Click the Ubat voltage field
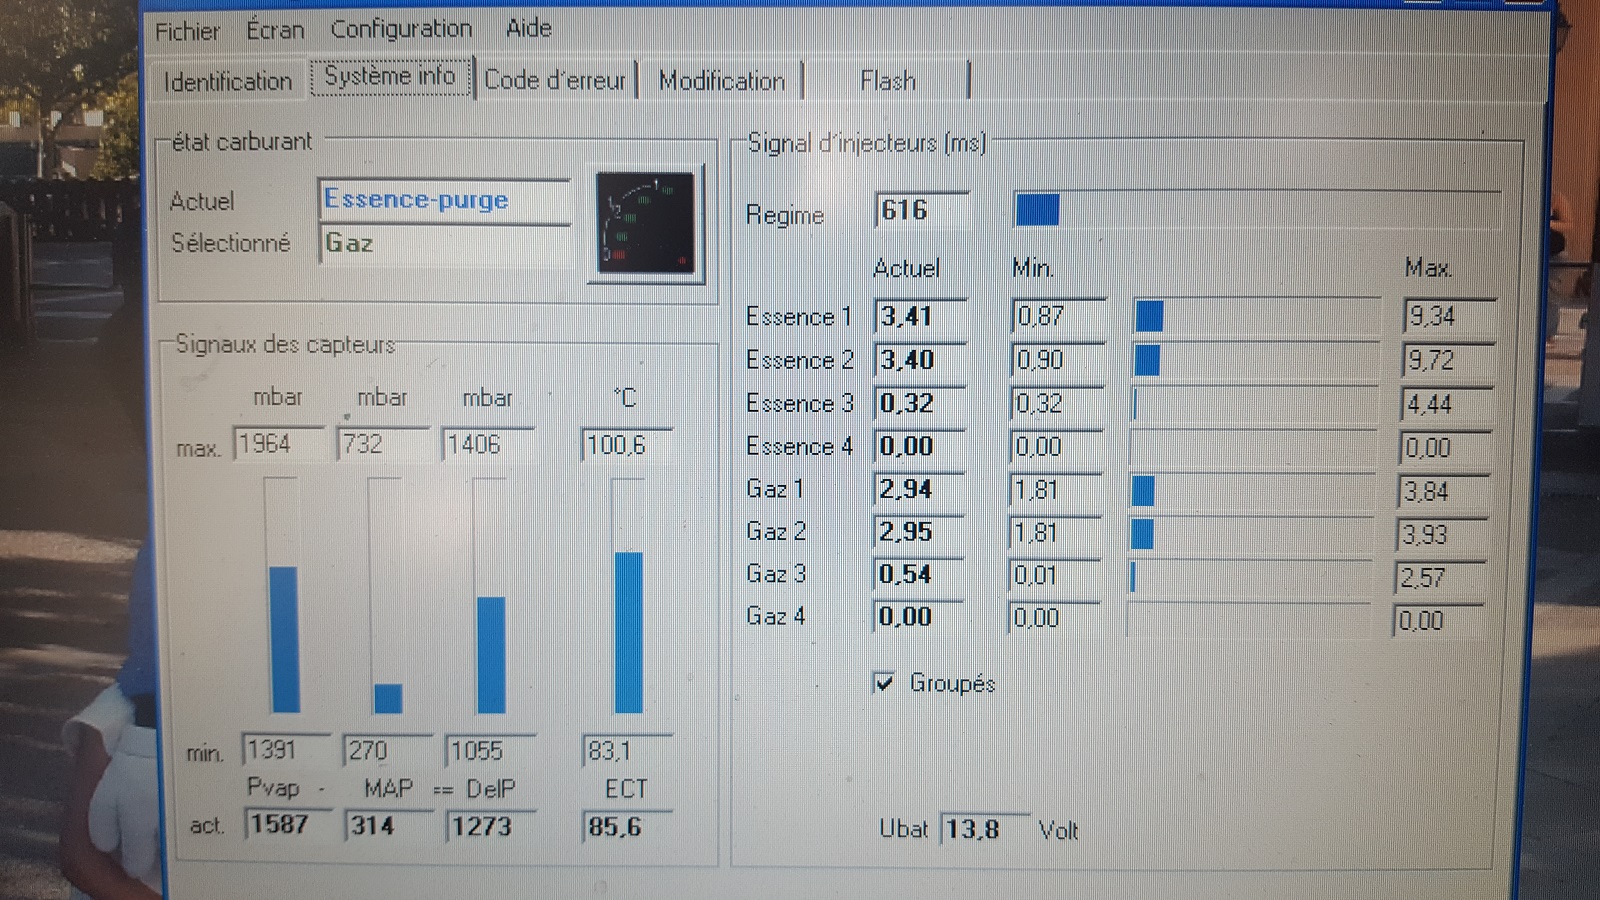 (982, 829)
